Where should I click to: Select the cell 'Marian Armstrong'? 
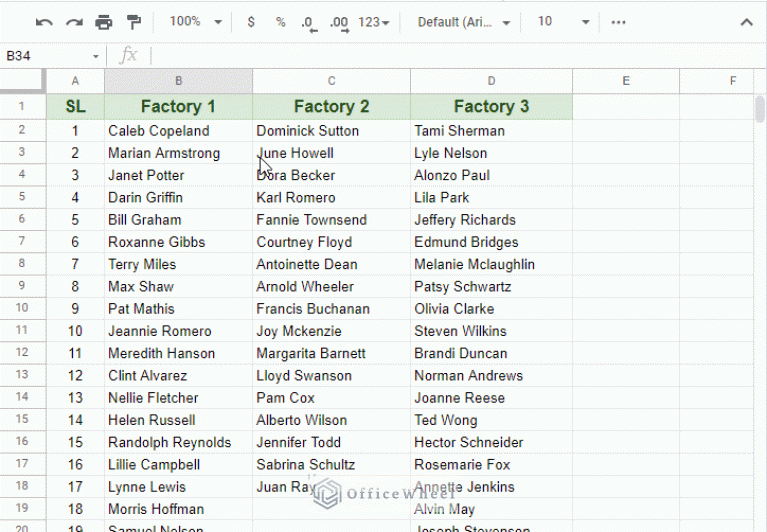[179, 153]
